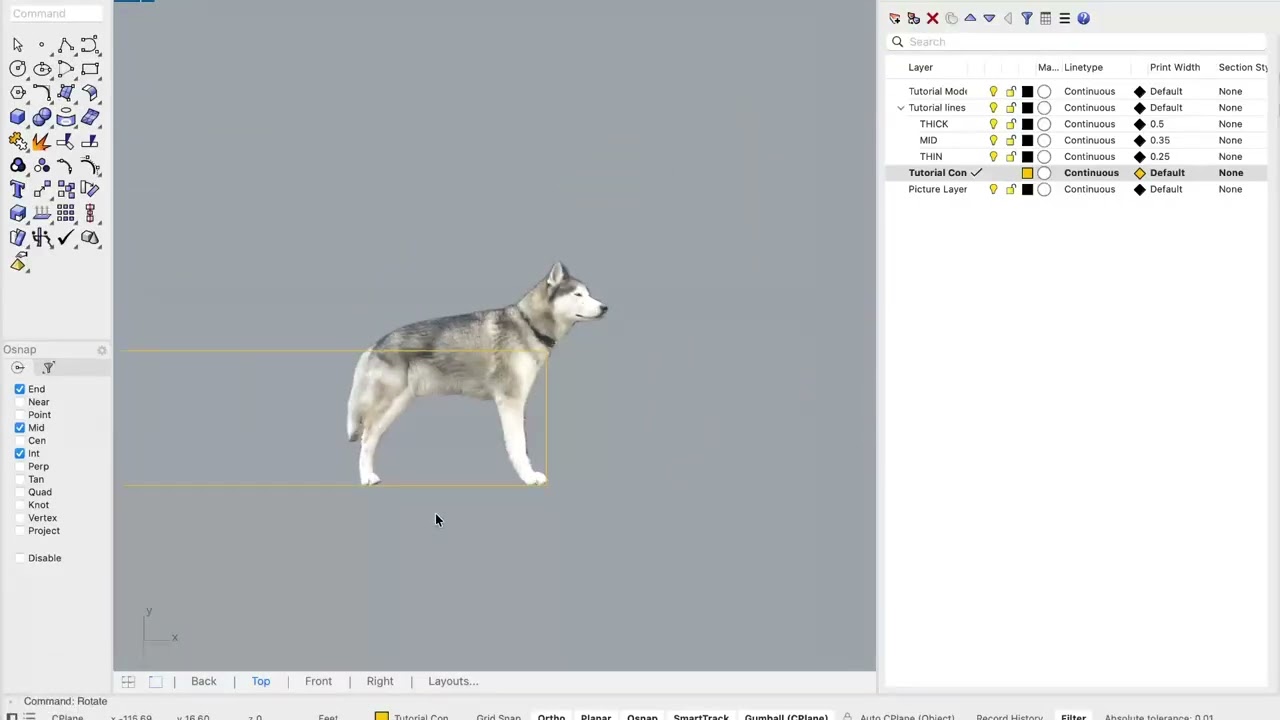Screen dimensions: 1280x720
Task: Enable the Quad osnap checkbox
Action: point(20,492)
